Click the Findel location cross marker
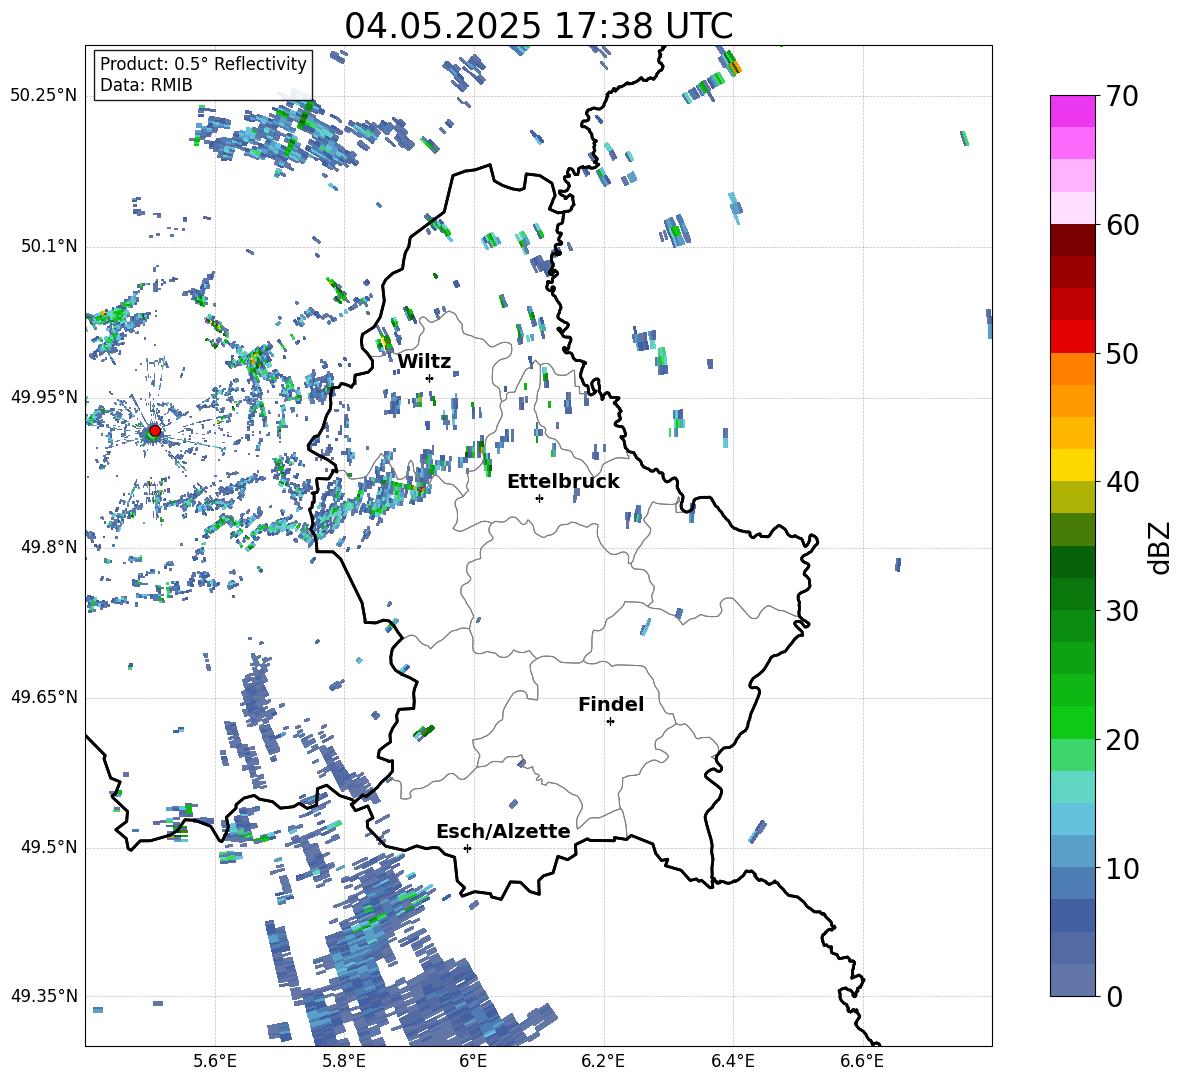 point(610,722)
